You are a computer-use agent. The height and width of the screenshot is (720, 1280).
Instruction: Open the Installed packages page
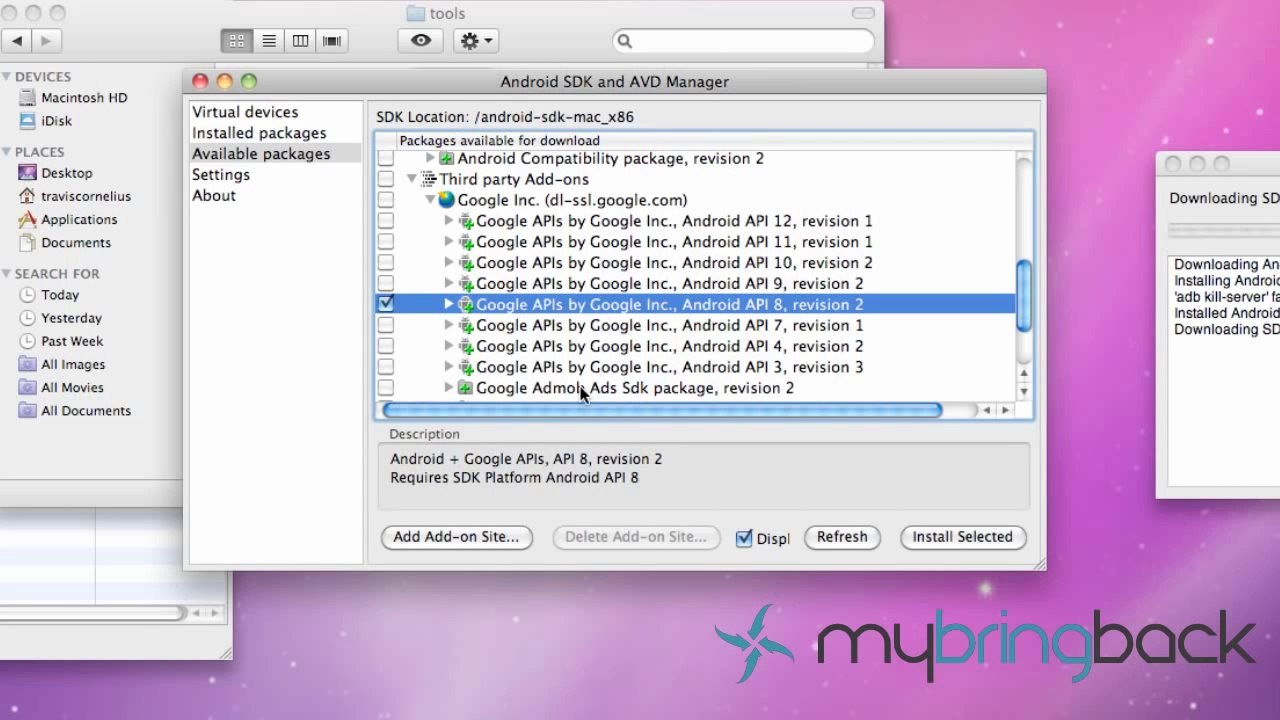259,133
